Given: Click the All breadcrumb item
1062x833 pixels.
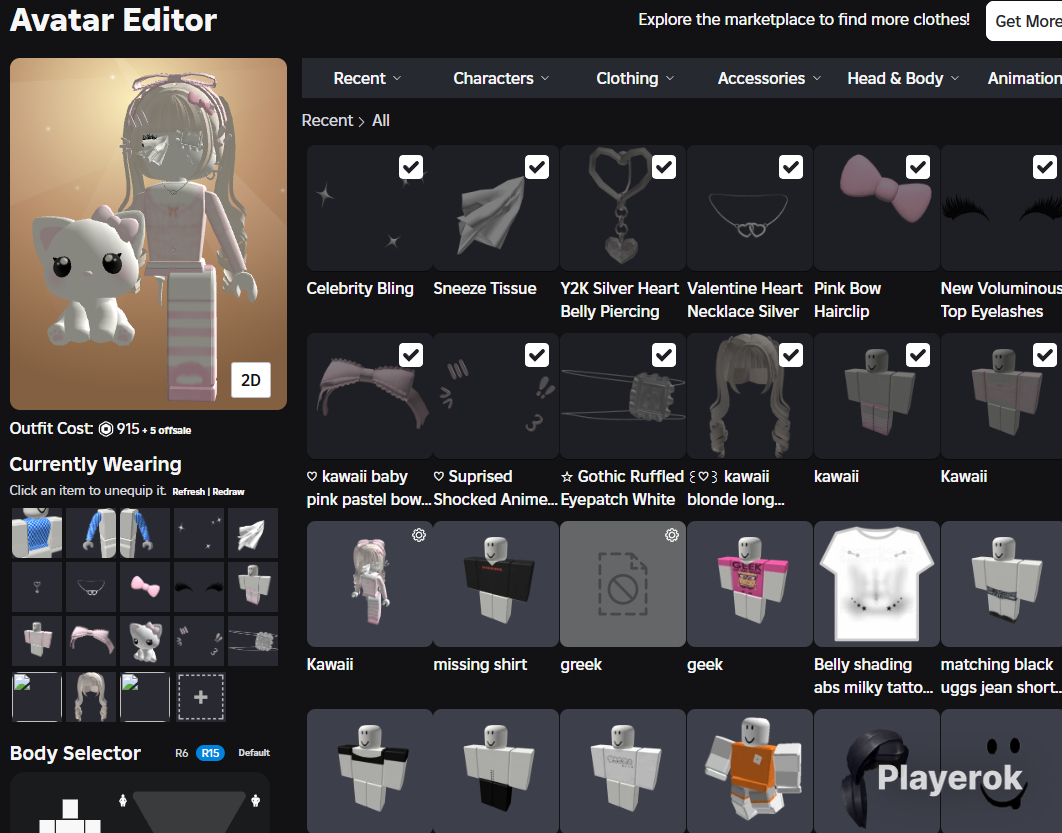Looking at the screenshot, I should (x=381, y=121).
